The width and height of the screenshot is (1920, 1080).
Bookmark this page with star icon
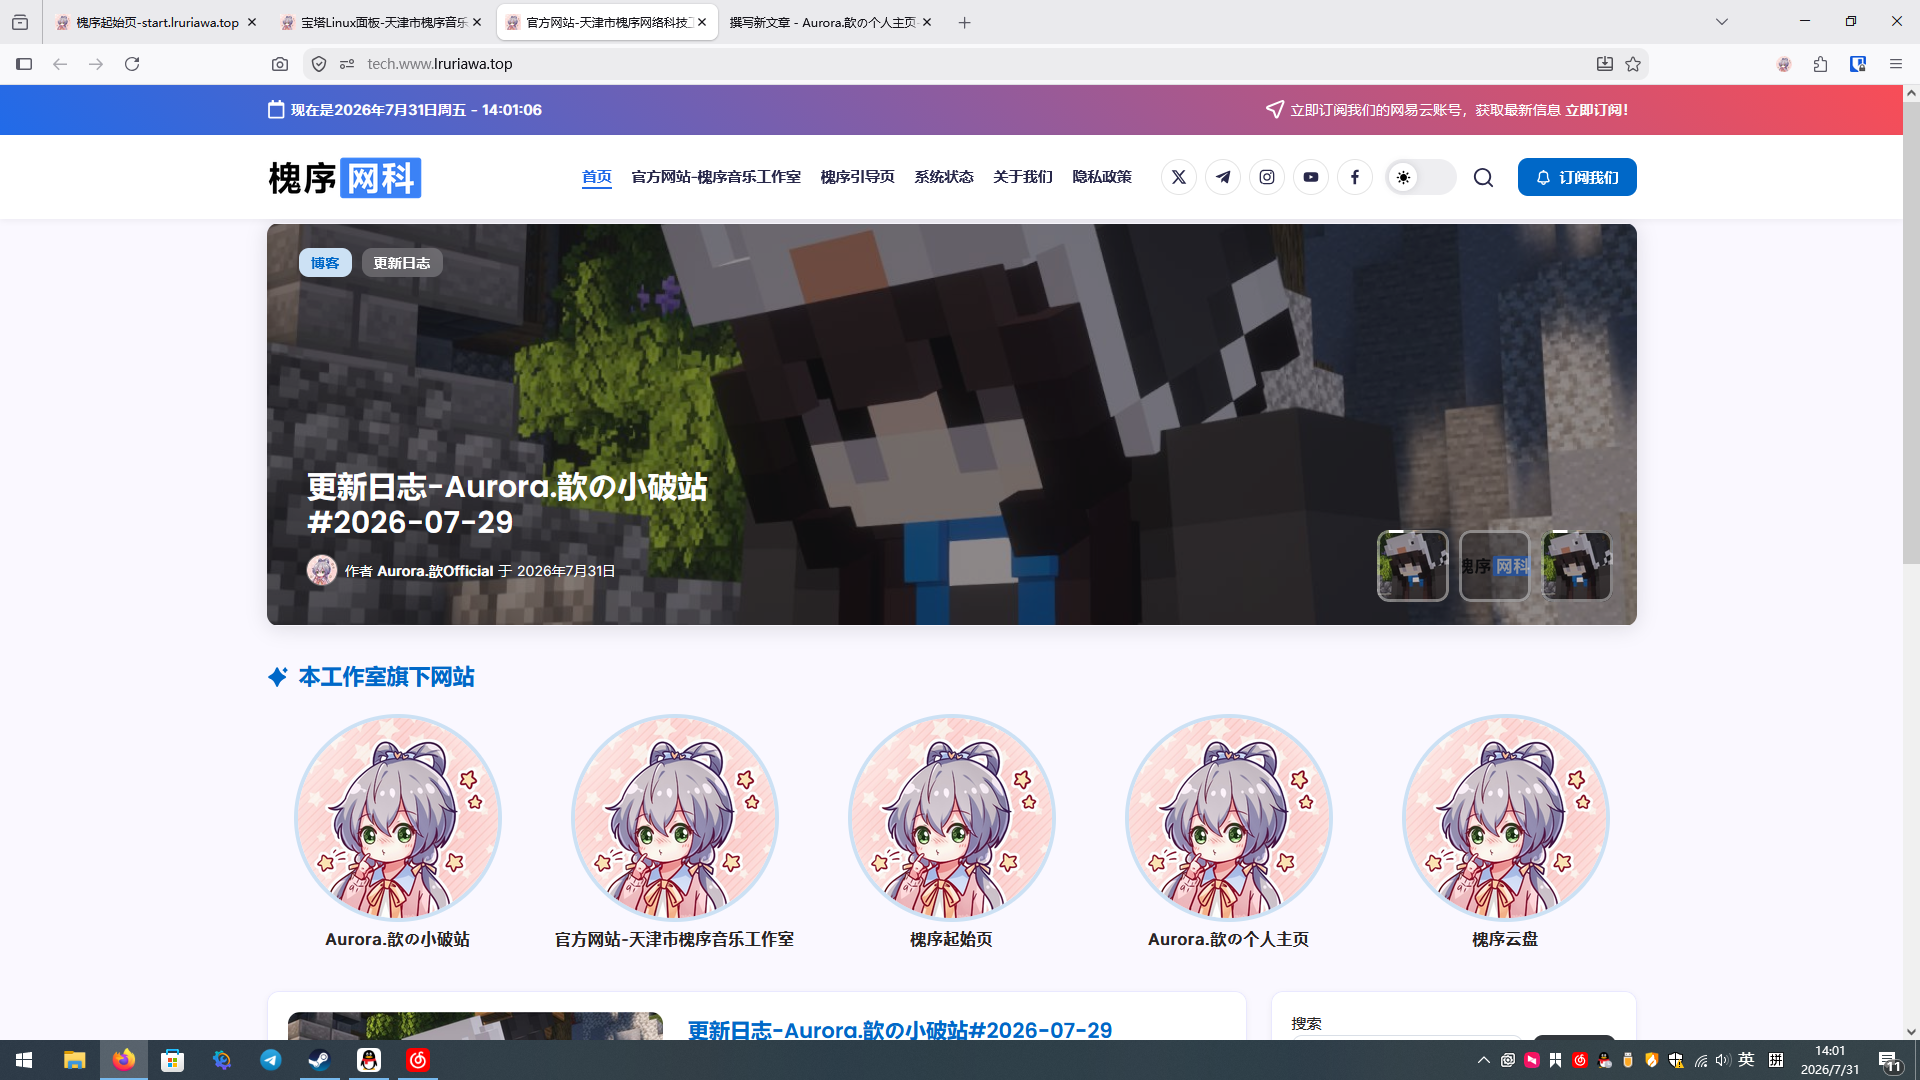[x=1633, y=64]
